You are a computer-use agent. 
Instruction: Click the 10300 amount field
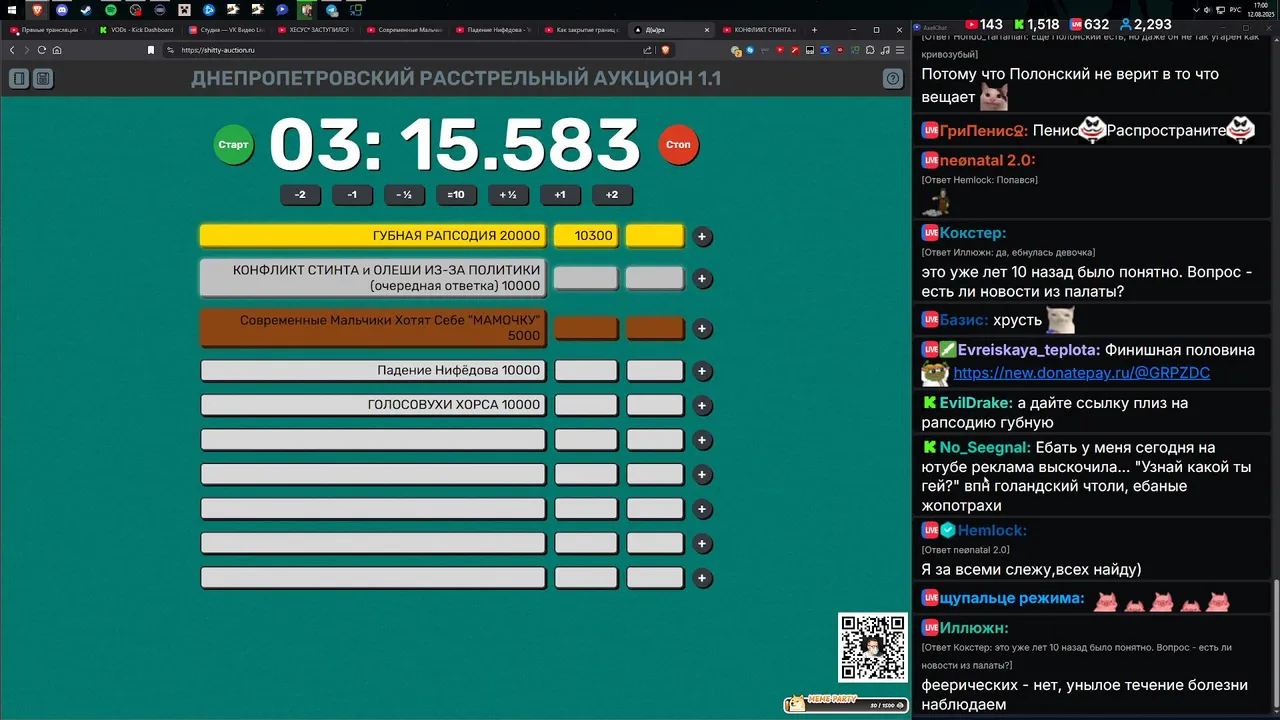[x=586, y=236]
